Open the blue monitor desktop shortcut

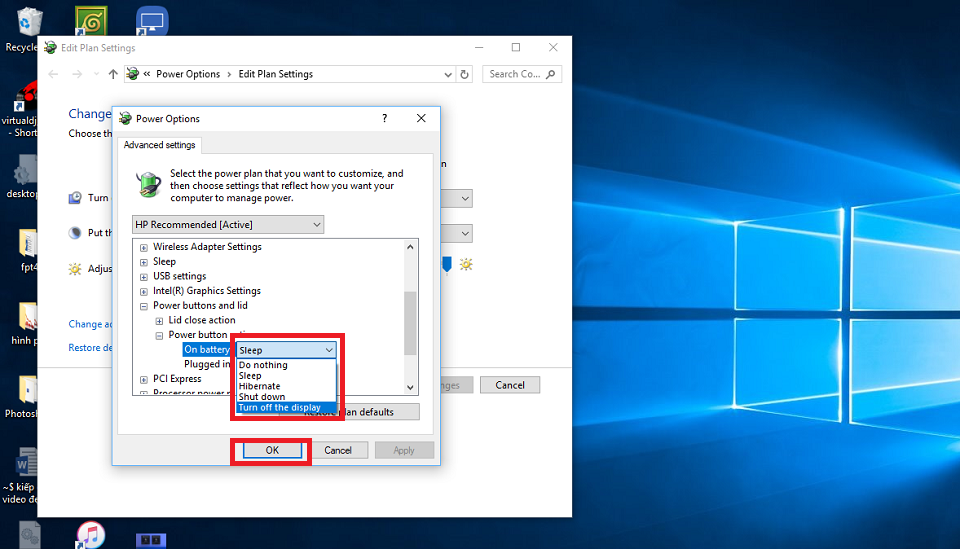(x=152, y=21)
